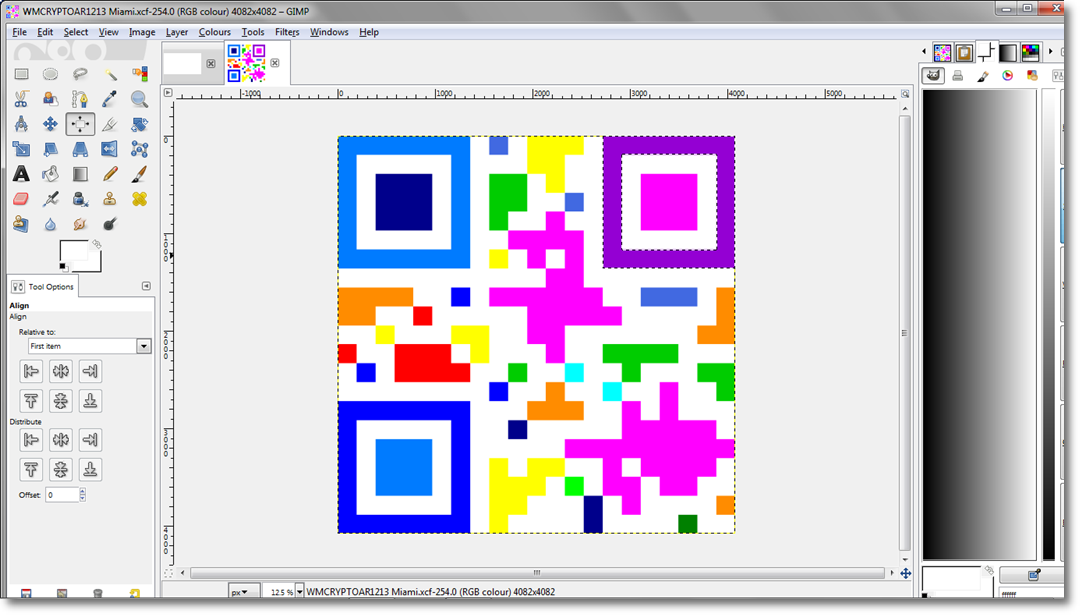Distribute bottoms of targets
1080x615 pixels.
pyautogui.click(x=90, y=470)
